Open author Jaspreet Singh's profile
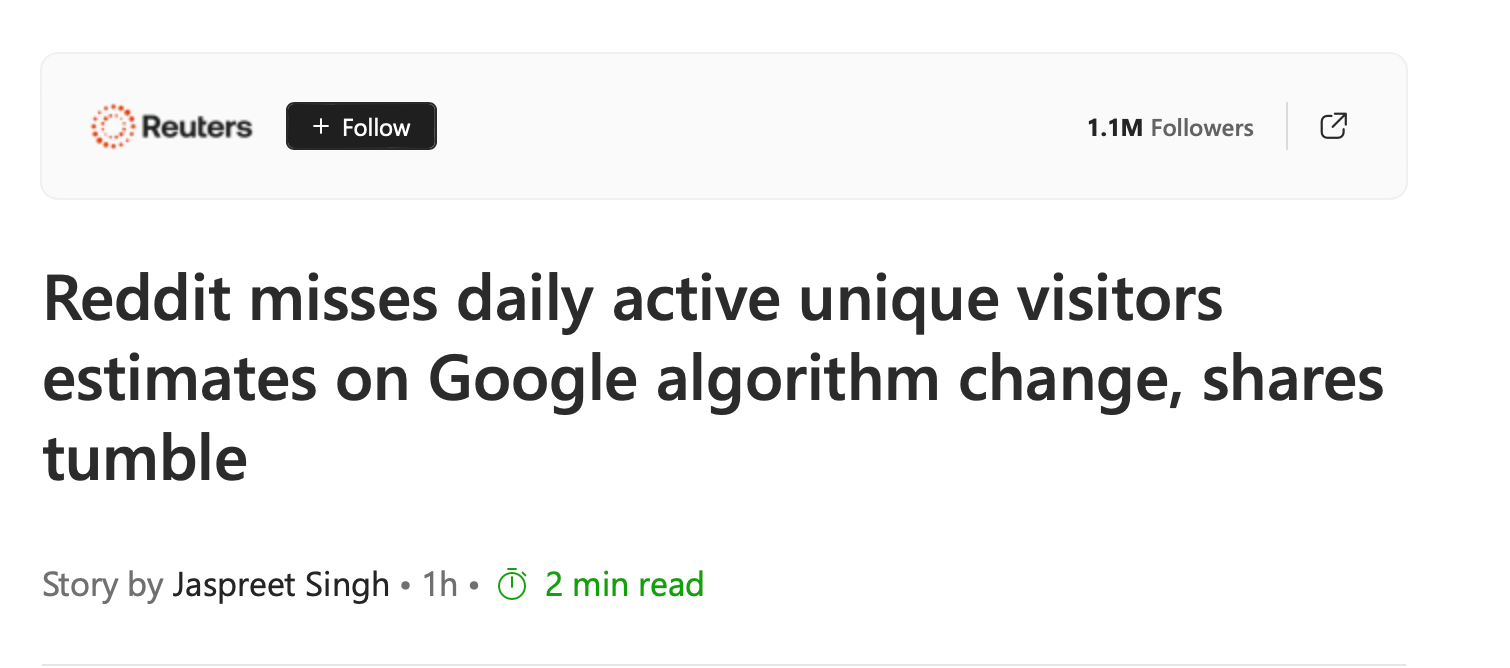The image size is (1510, 668). click(281, 585)
